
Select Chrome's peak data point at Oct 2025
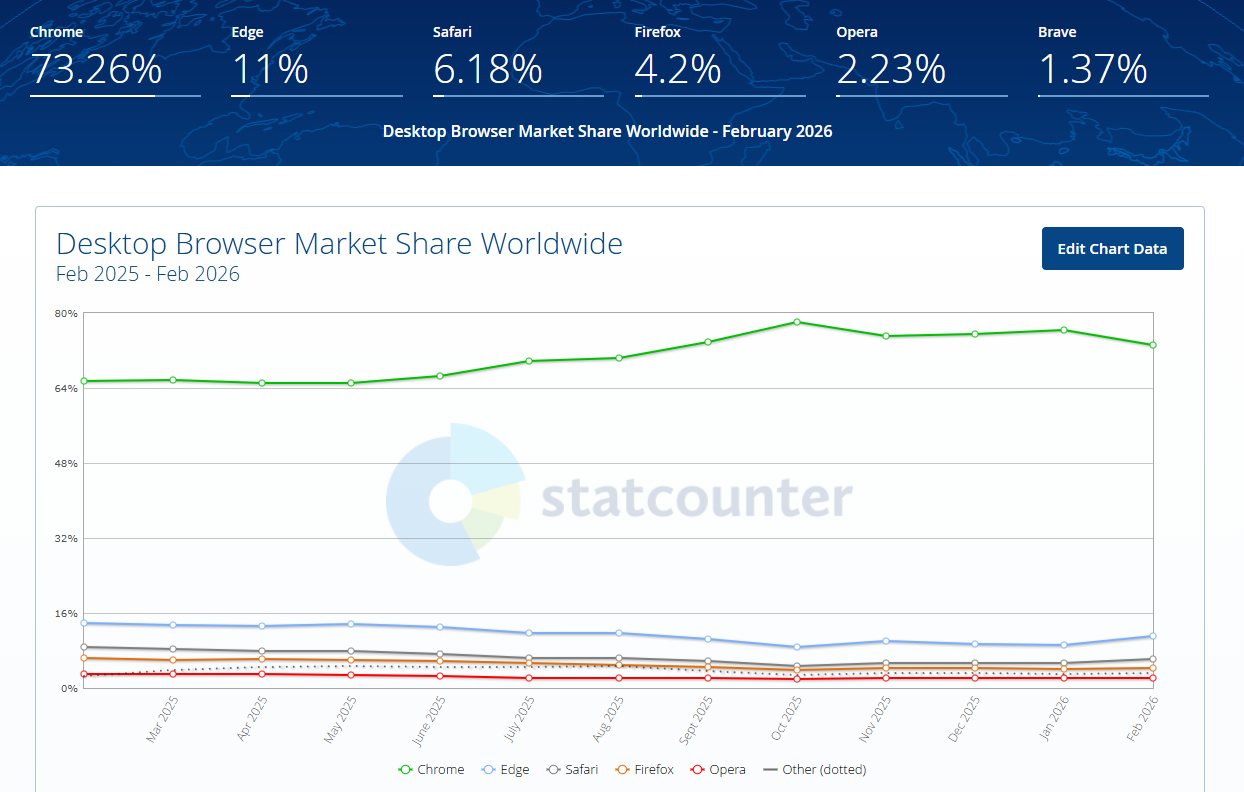(x=797, y=322)
